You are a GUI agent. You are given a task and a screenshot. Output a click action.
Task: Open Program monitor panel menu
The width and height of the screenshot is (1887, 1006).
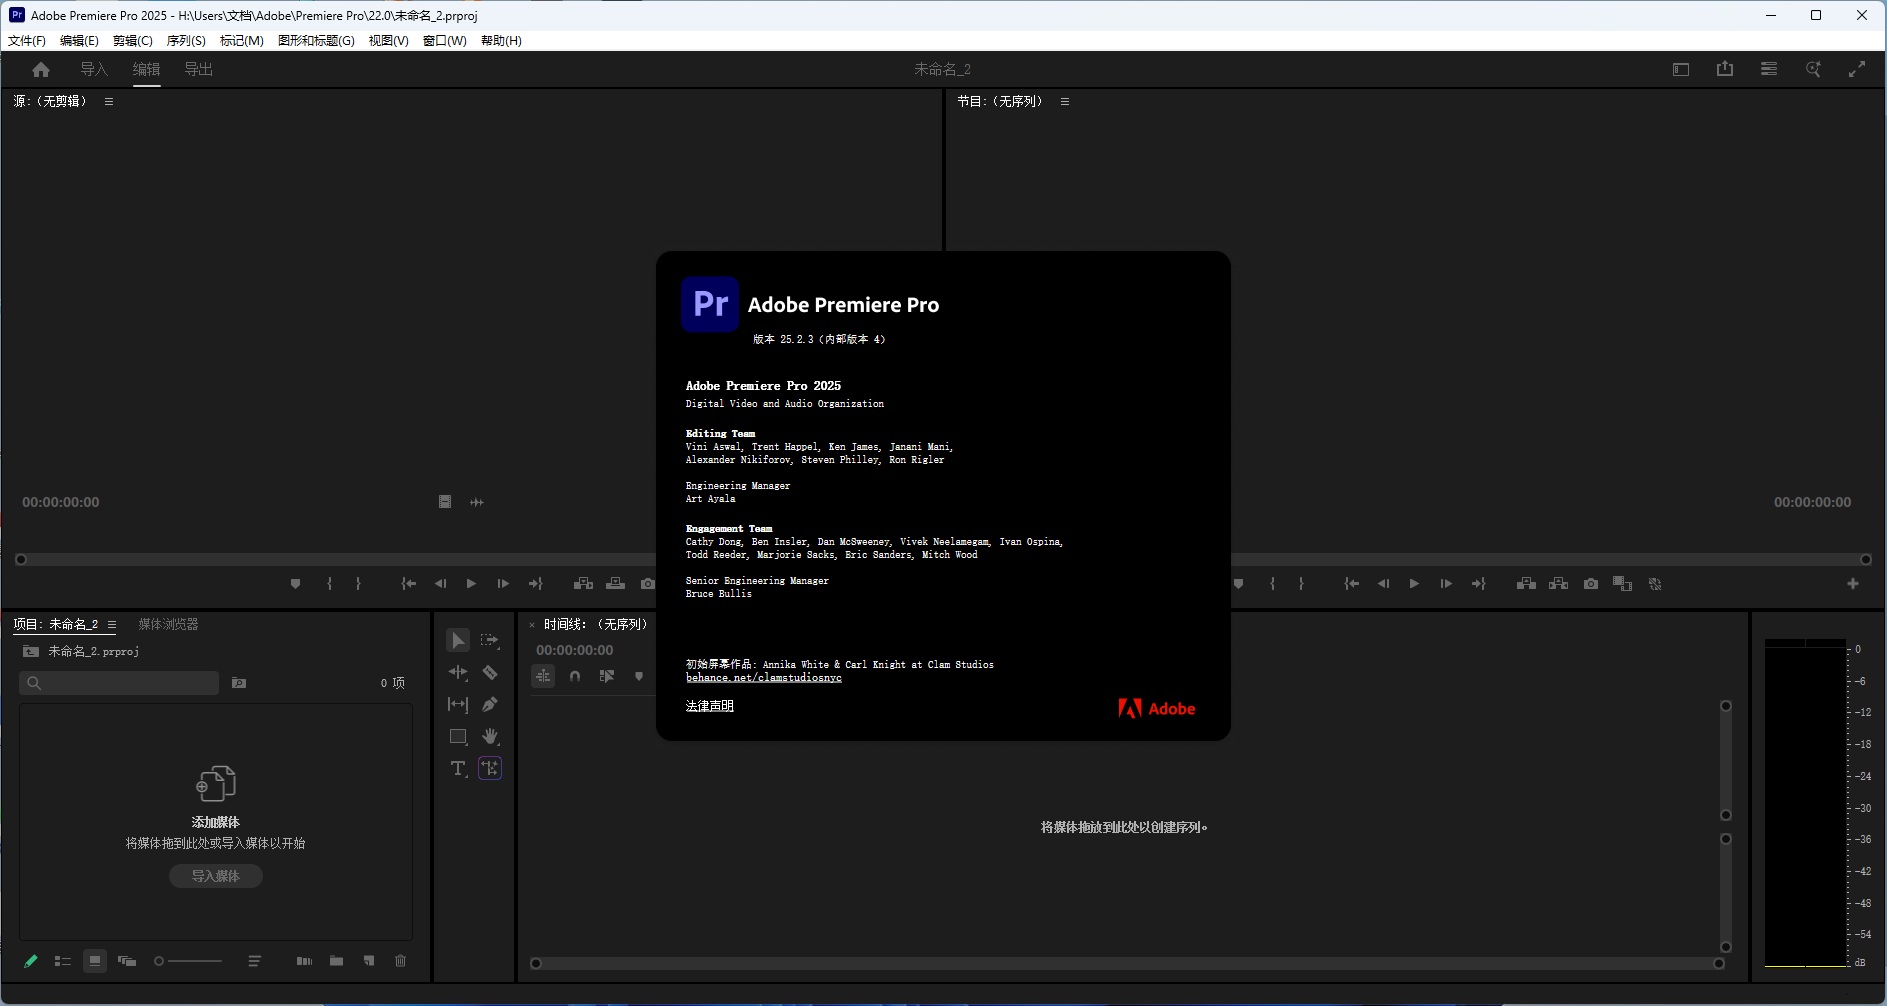point(1065,101)
